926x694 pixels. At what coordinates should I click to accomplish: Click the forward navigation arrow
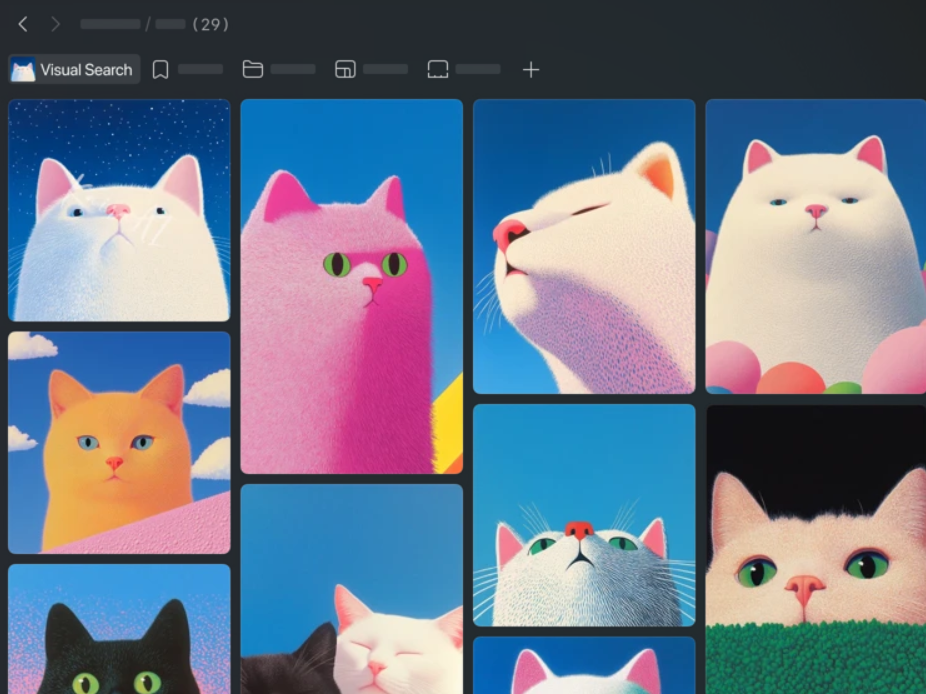(x=56, y=24)
